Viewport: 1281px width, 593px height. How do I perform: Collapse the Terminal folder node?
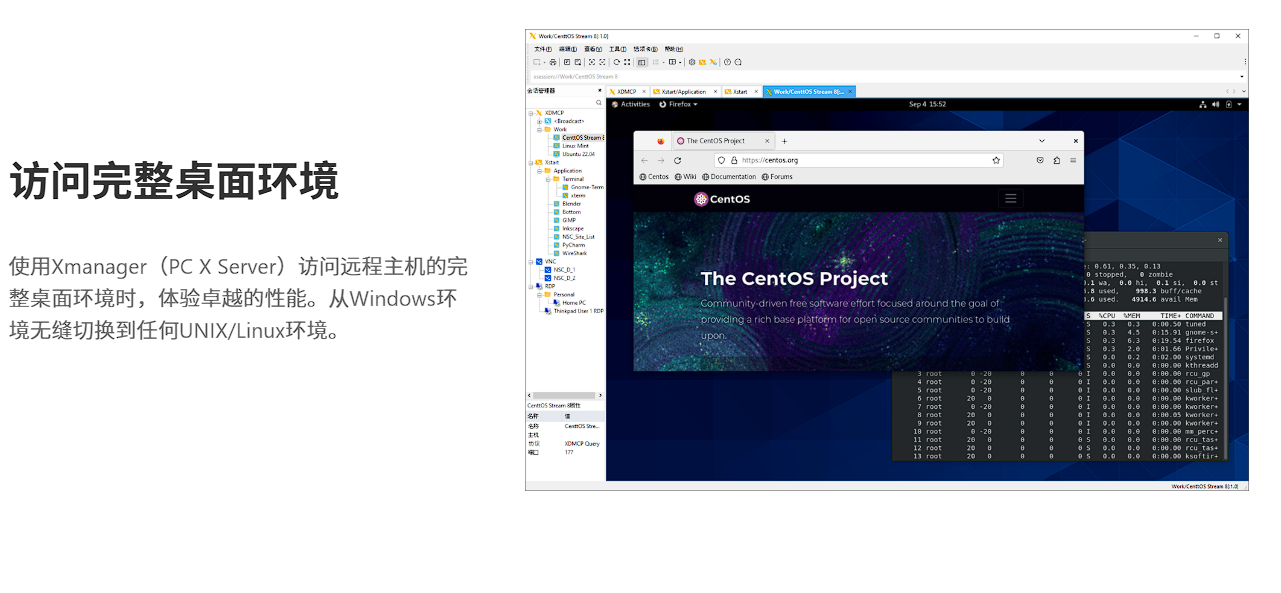click(548, 179)
